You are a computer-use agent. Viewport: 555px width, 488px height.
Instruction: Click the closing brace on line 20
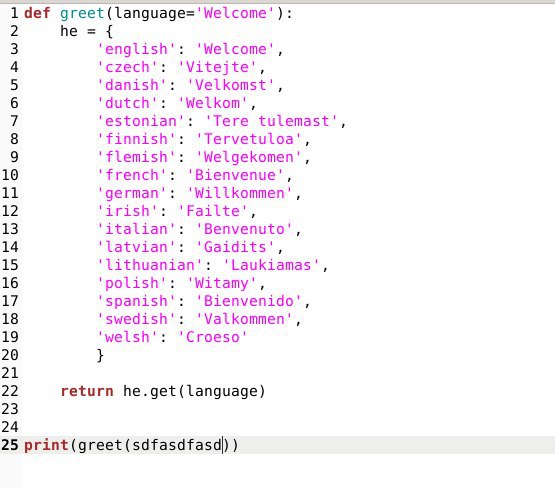(x=101, y=355)
